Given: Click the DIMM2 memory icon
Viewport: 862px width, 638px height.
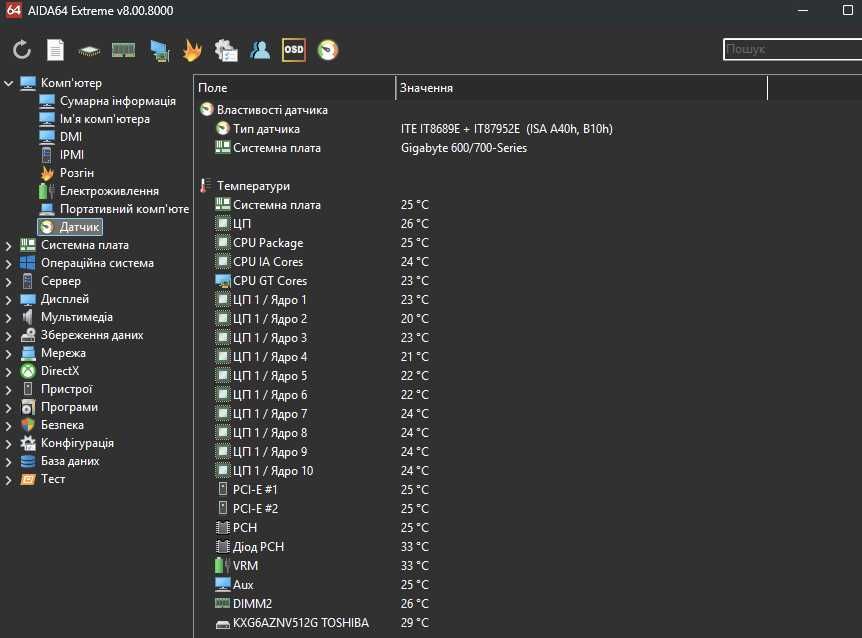Looking at the screenshot, I should [222, 603].
